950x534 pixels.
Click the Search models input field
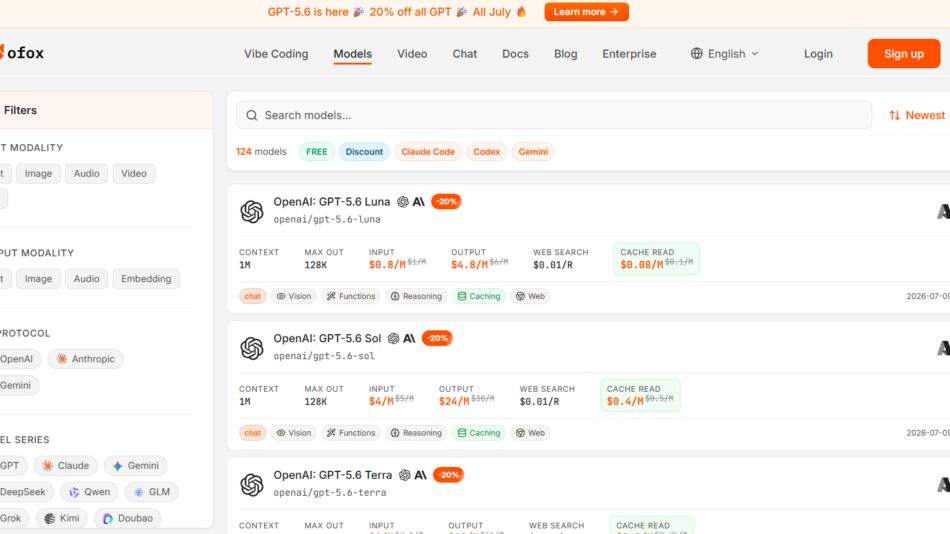pos(554,115)
